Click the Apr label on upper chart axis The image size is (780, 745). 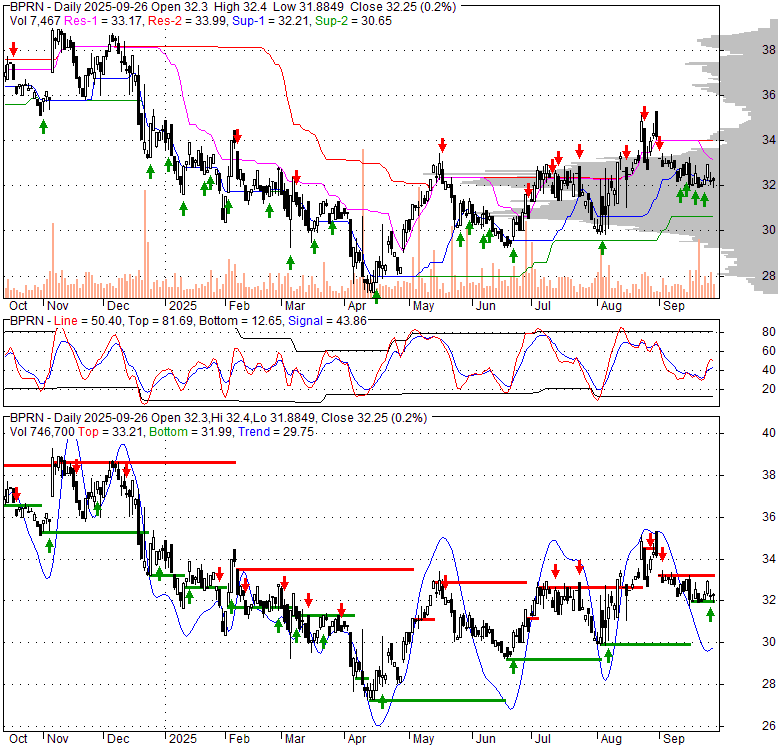pyautogui.click(x=357, y=306)
